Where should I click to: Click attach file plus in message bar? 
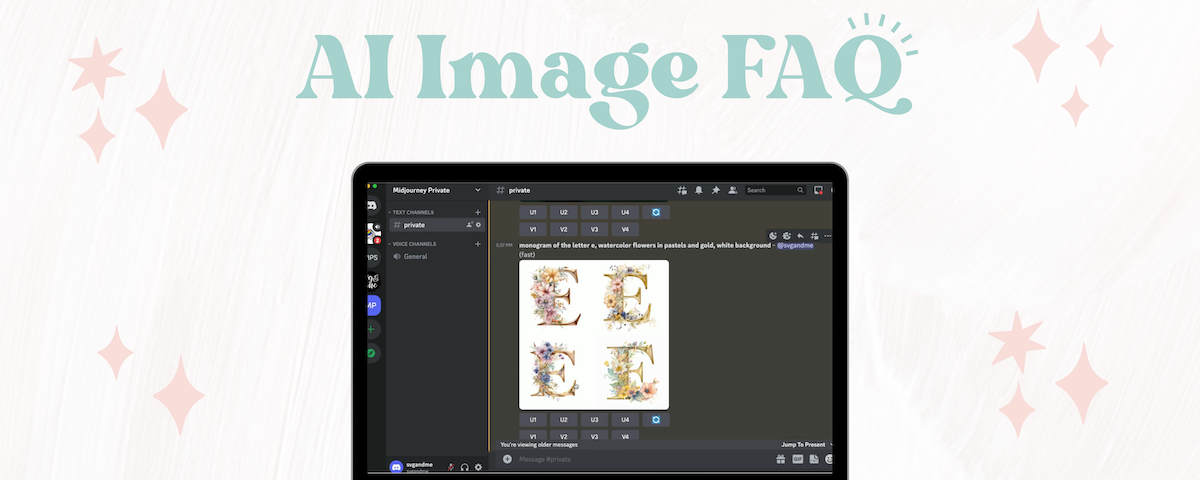click(507, 459)
